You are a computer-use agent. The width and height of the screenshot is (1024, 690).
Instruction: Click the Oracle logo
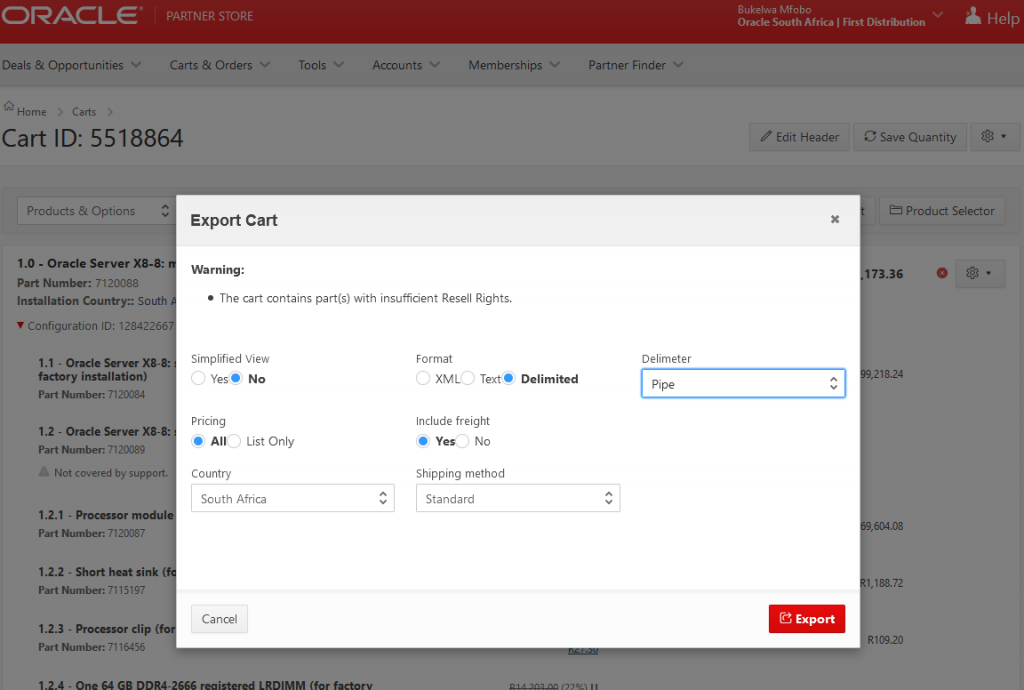(x=70, y=16)
